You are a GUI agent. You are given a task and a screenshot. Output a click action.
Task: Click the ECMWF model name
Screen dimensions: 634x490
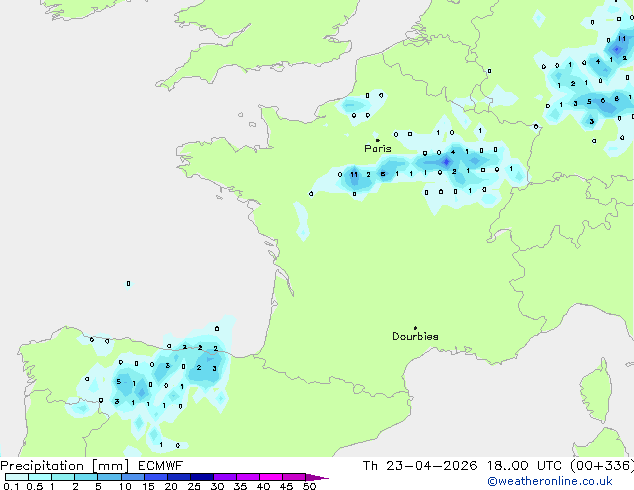(x=161, y=466)
